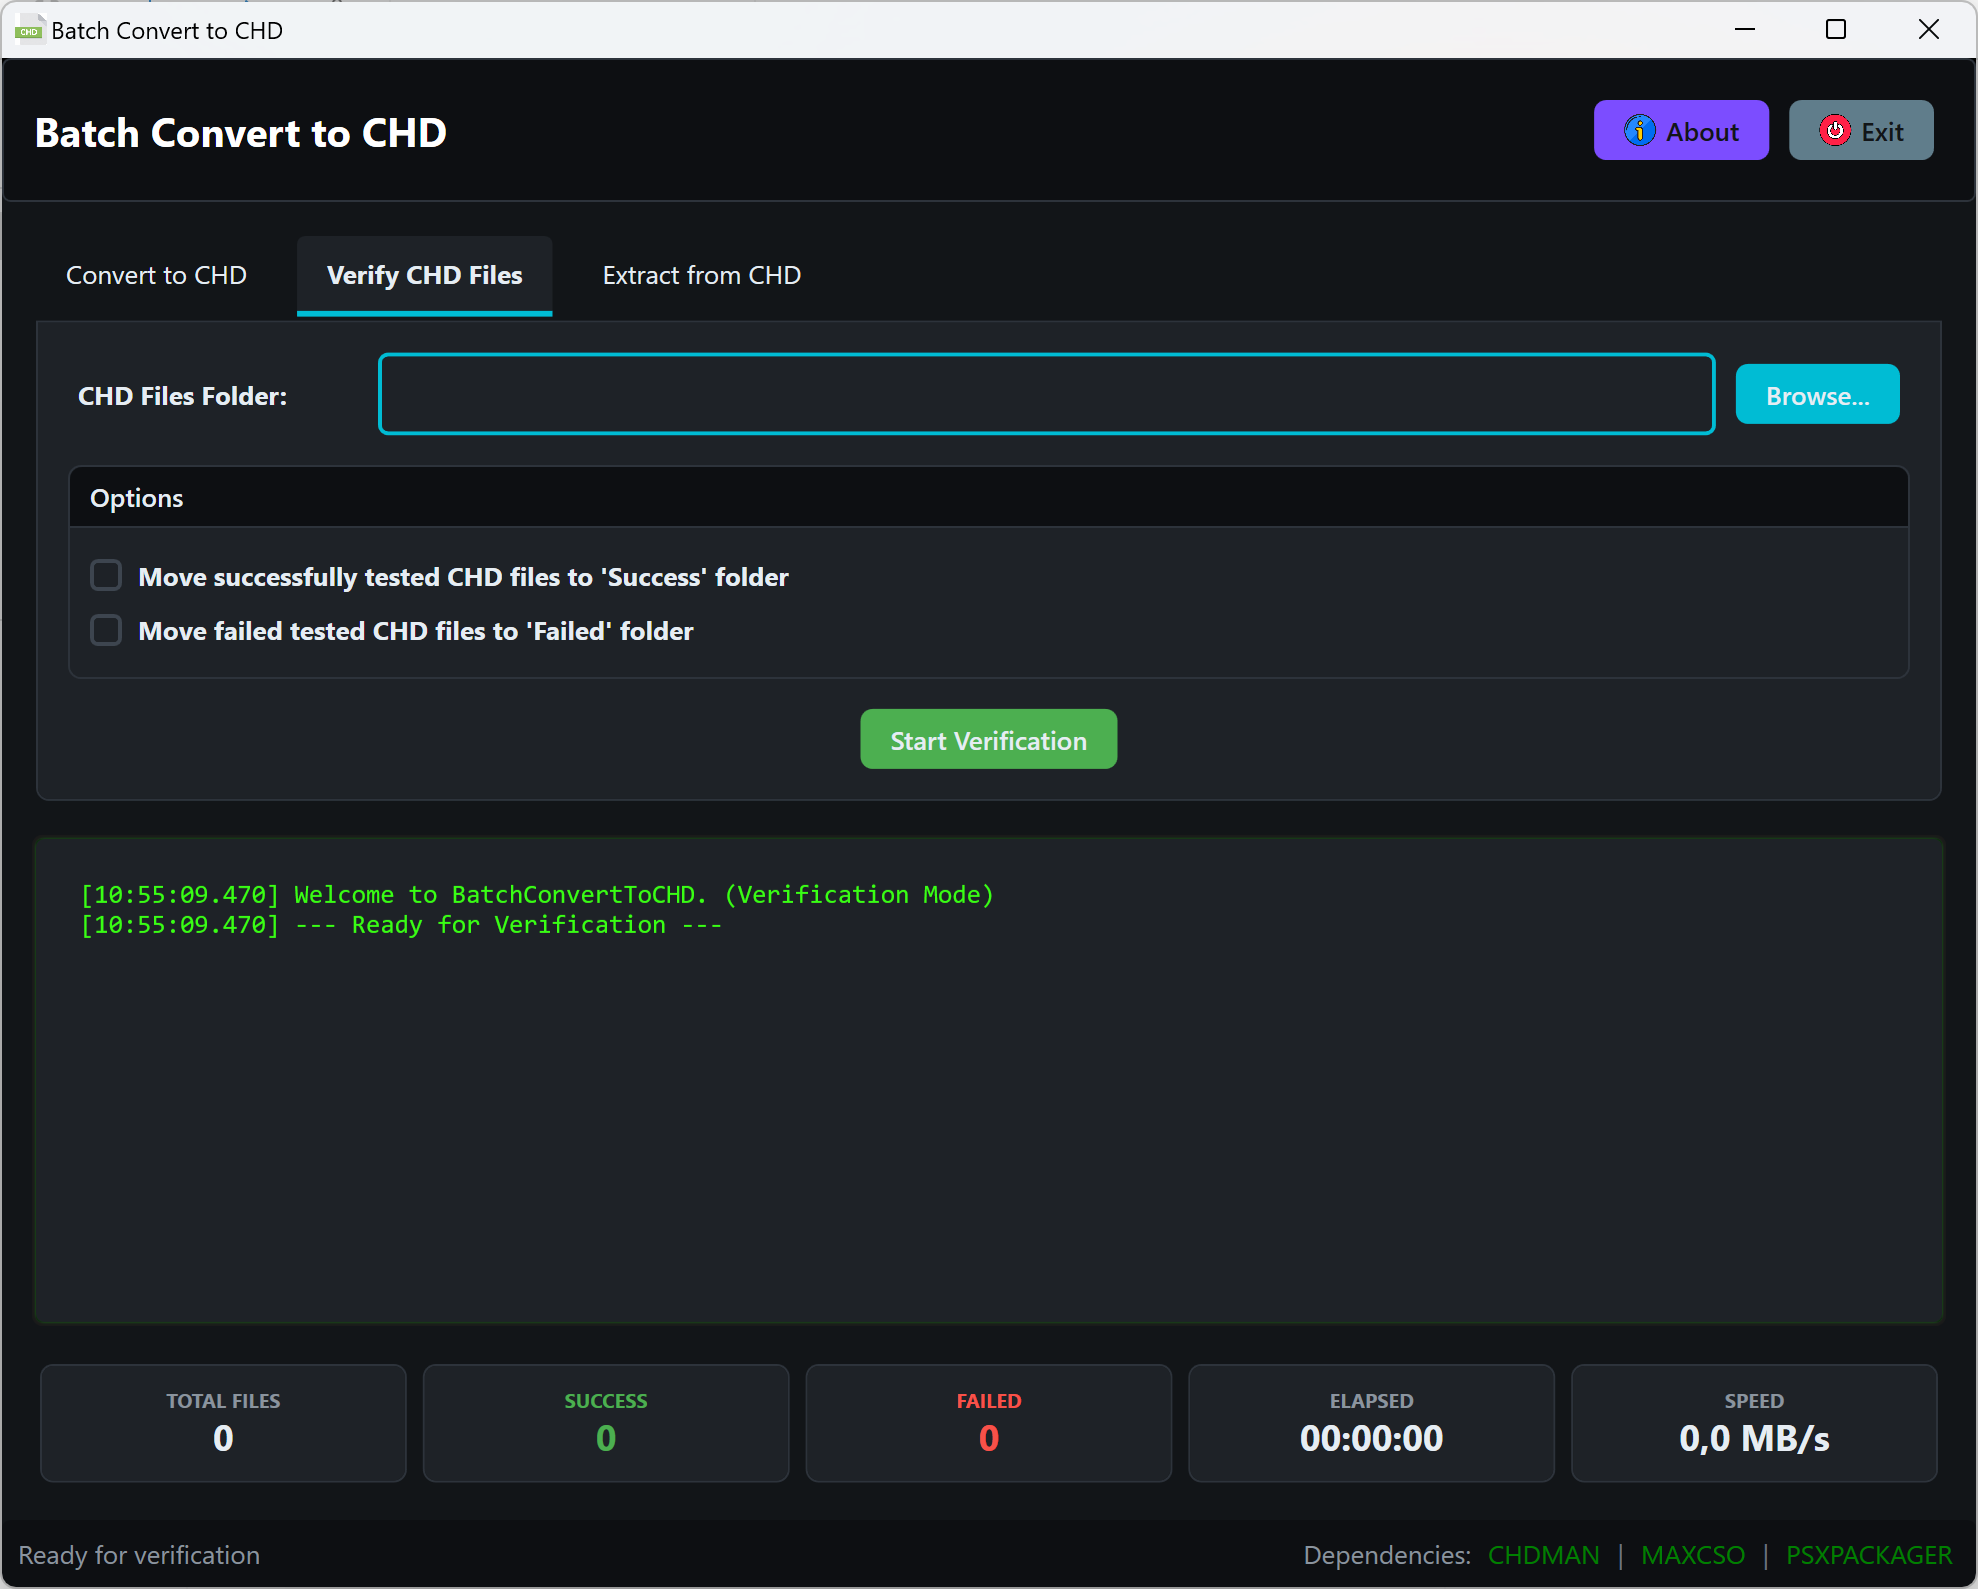This screenshot has height=1589, width=1978.
Task: Click the Ready for Verification log line
Action: 401,925
